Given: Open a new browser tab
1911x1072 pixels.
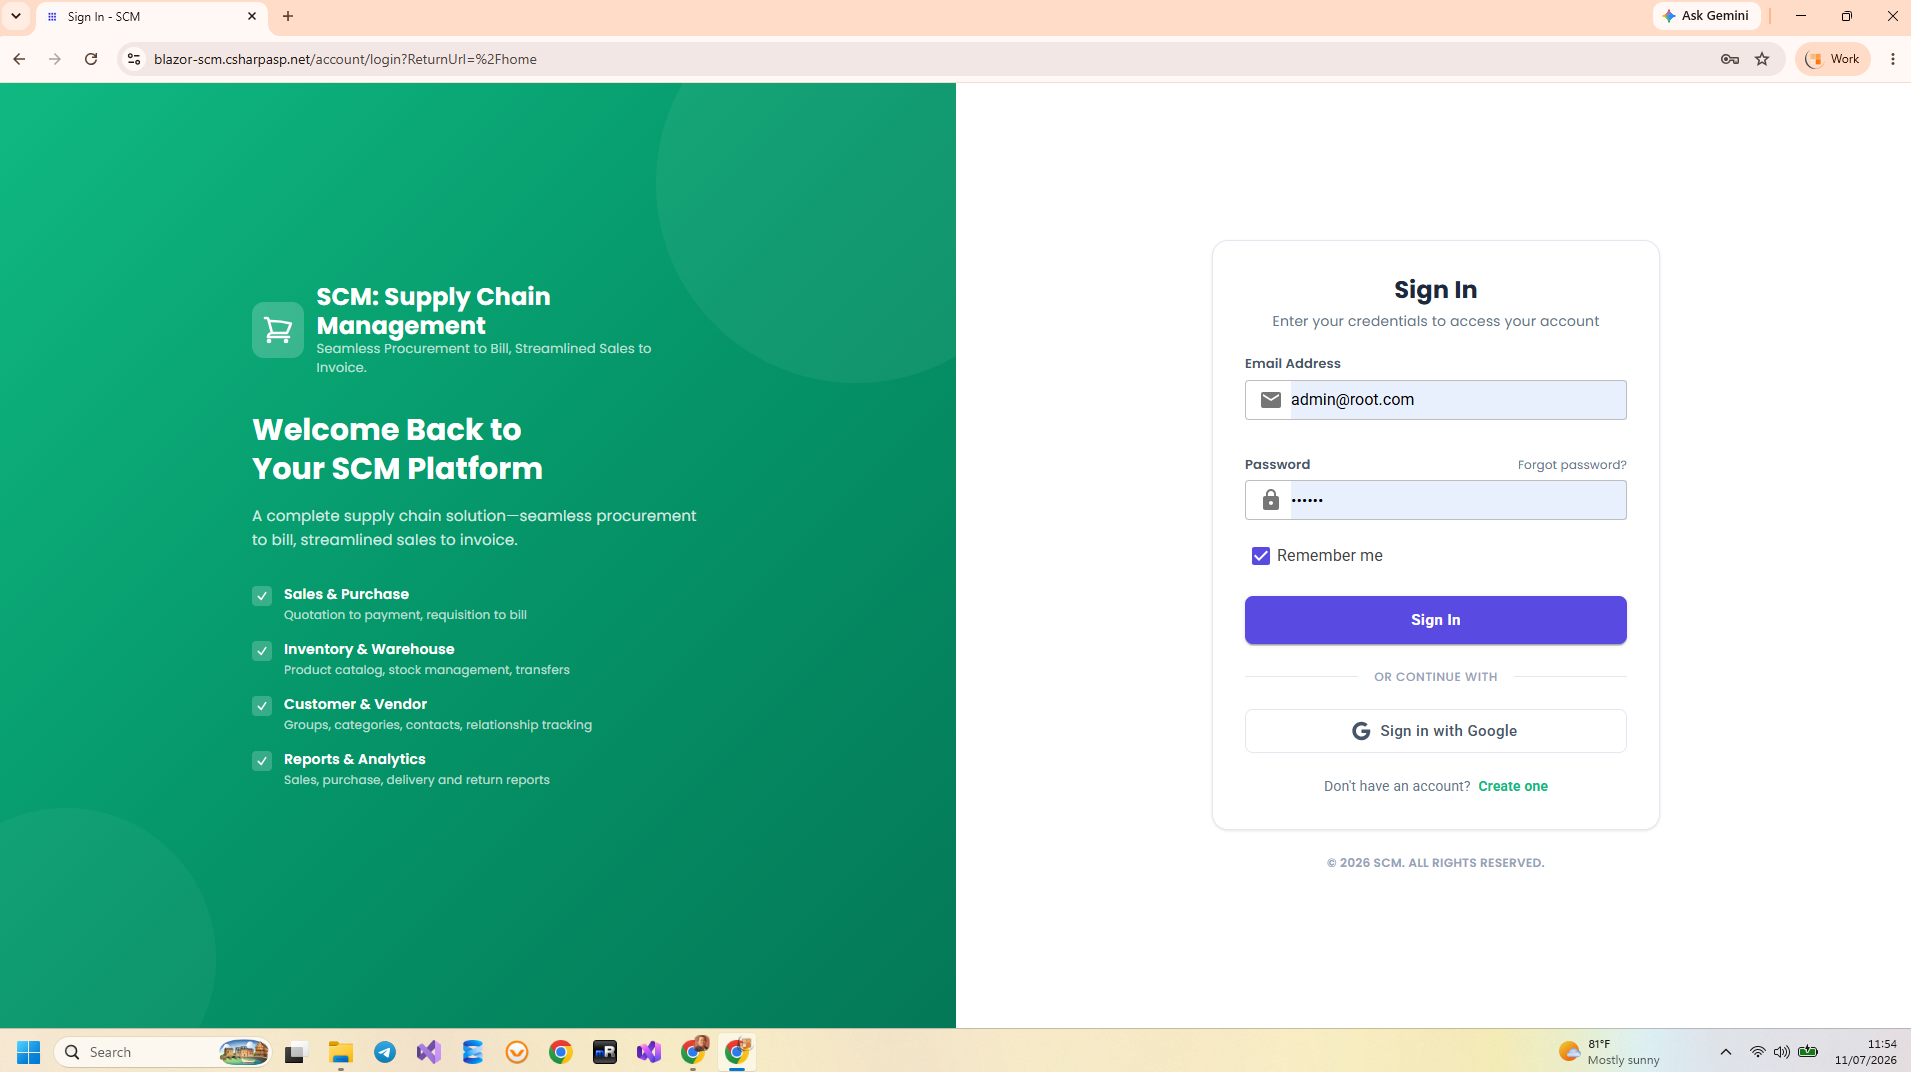Looking at the screenshot, I should click(288, 16).
